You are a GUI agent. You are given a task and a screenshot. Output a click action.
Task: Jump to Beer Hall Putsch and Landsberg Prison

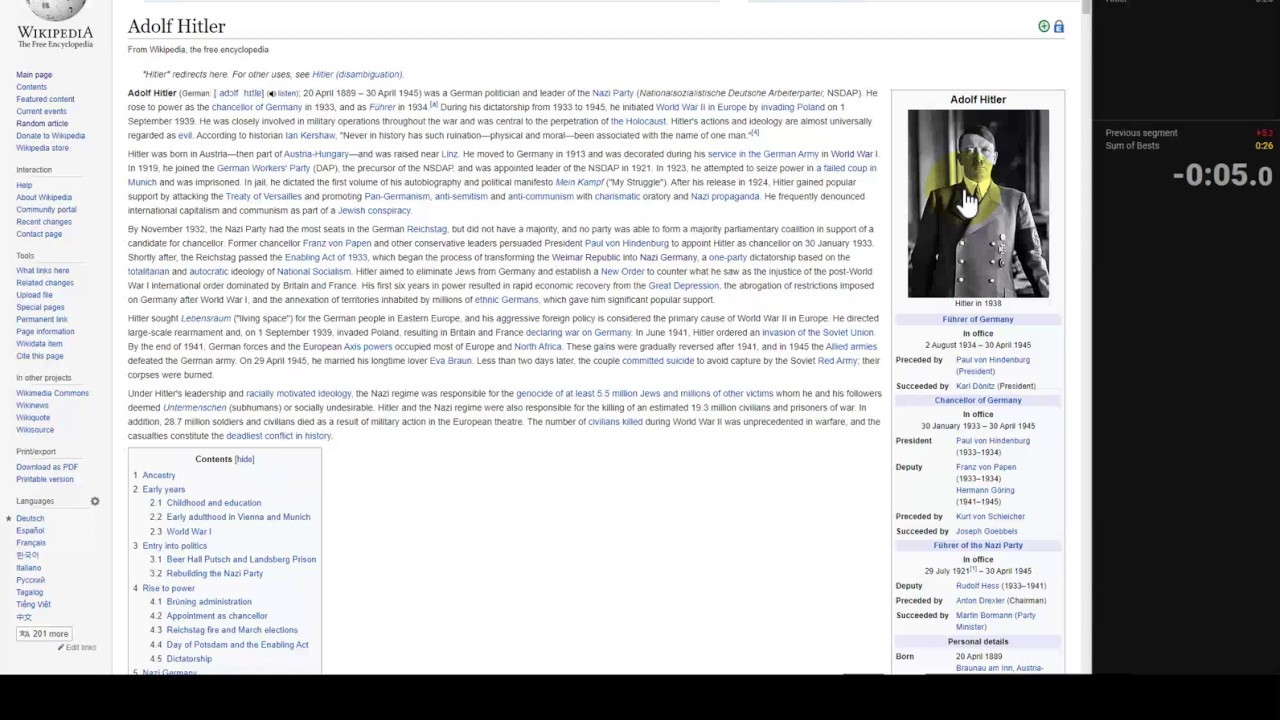(x=241, y=559)
